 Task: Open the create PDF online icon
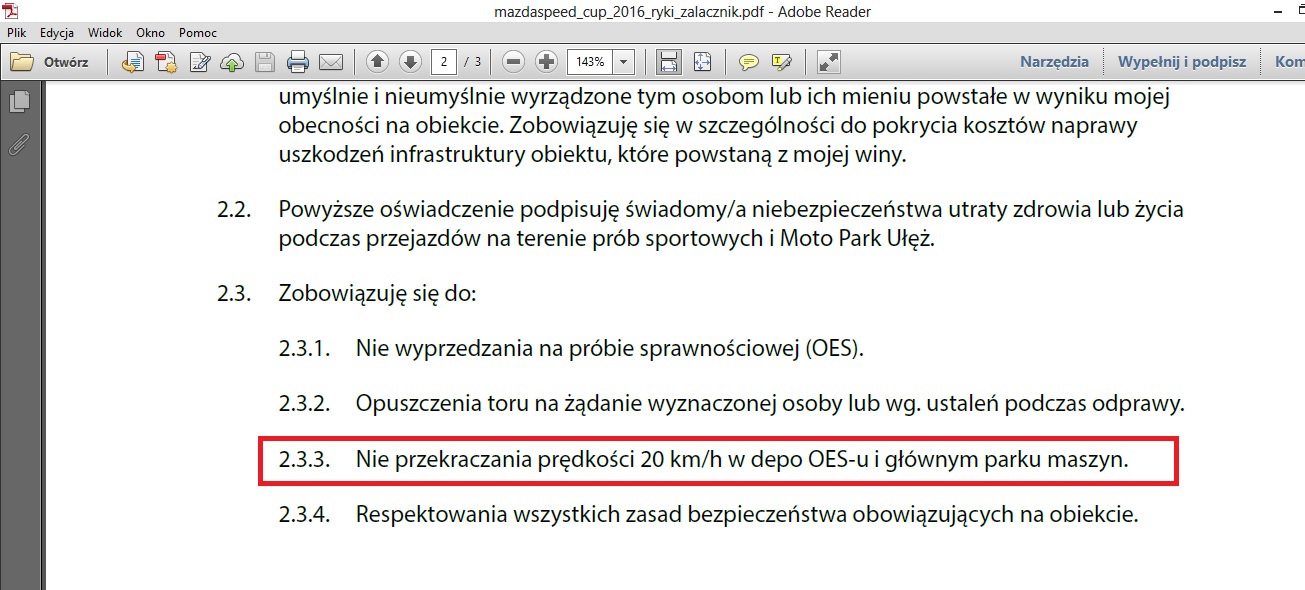coord(166,62)
